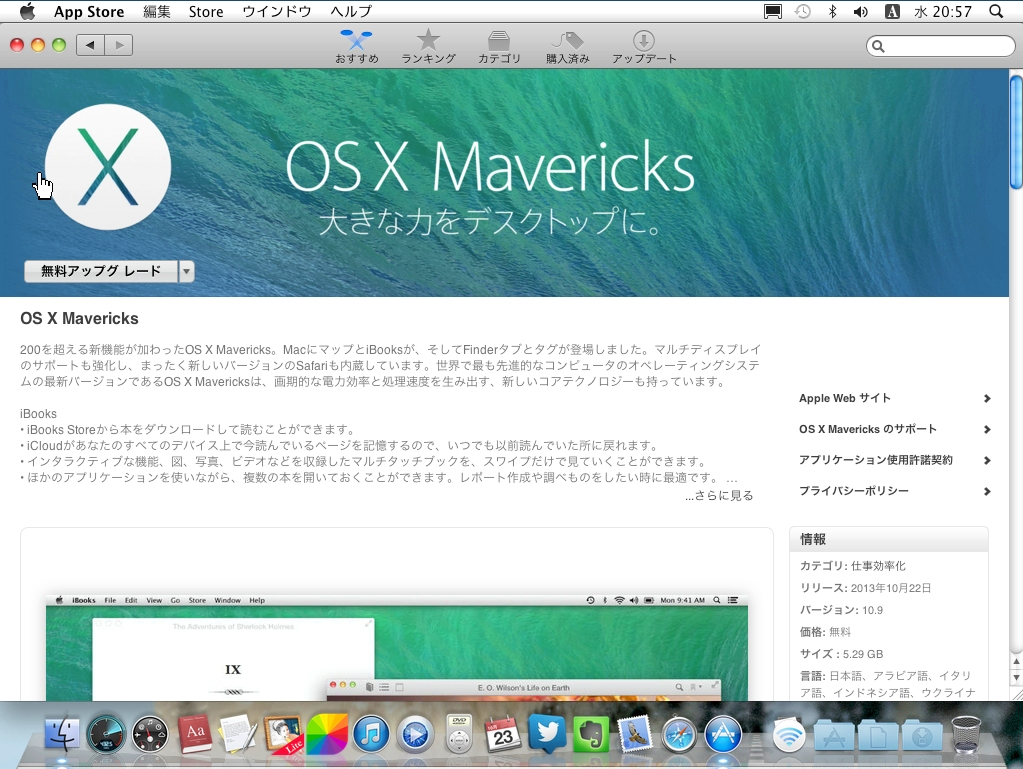Image resolution: width=1023 pixels, height=769 pixels.
Task: Open the ウインドウ menu
Action: click(x=277, y=12)
